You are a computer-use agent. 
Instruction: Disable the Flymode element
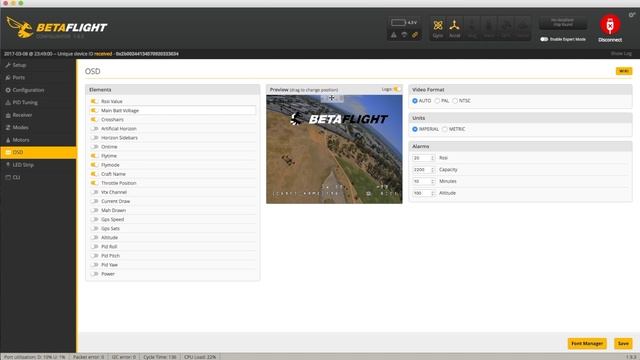click(94, 165)
